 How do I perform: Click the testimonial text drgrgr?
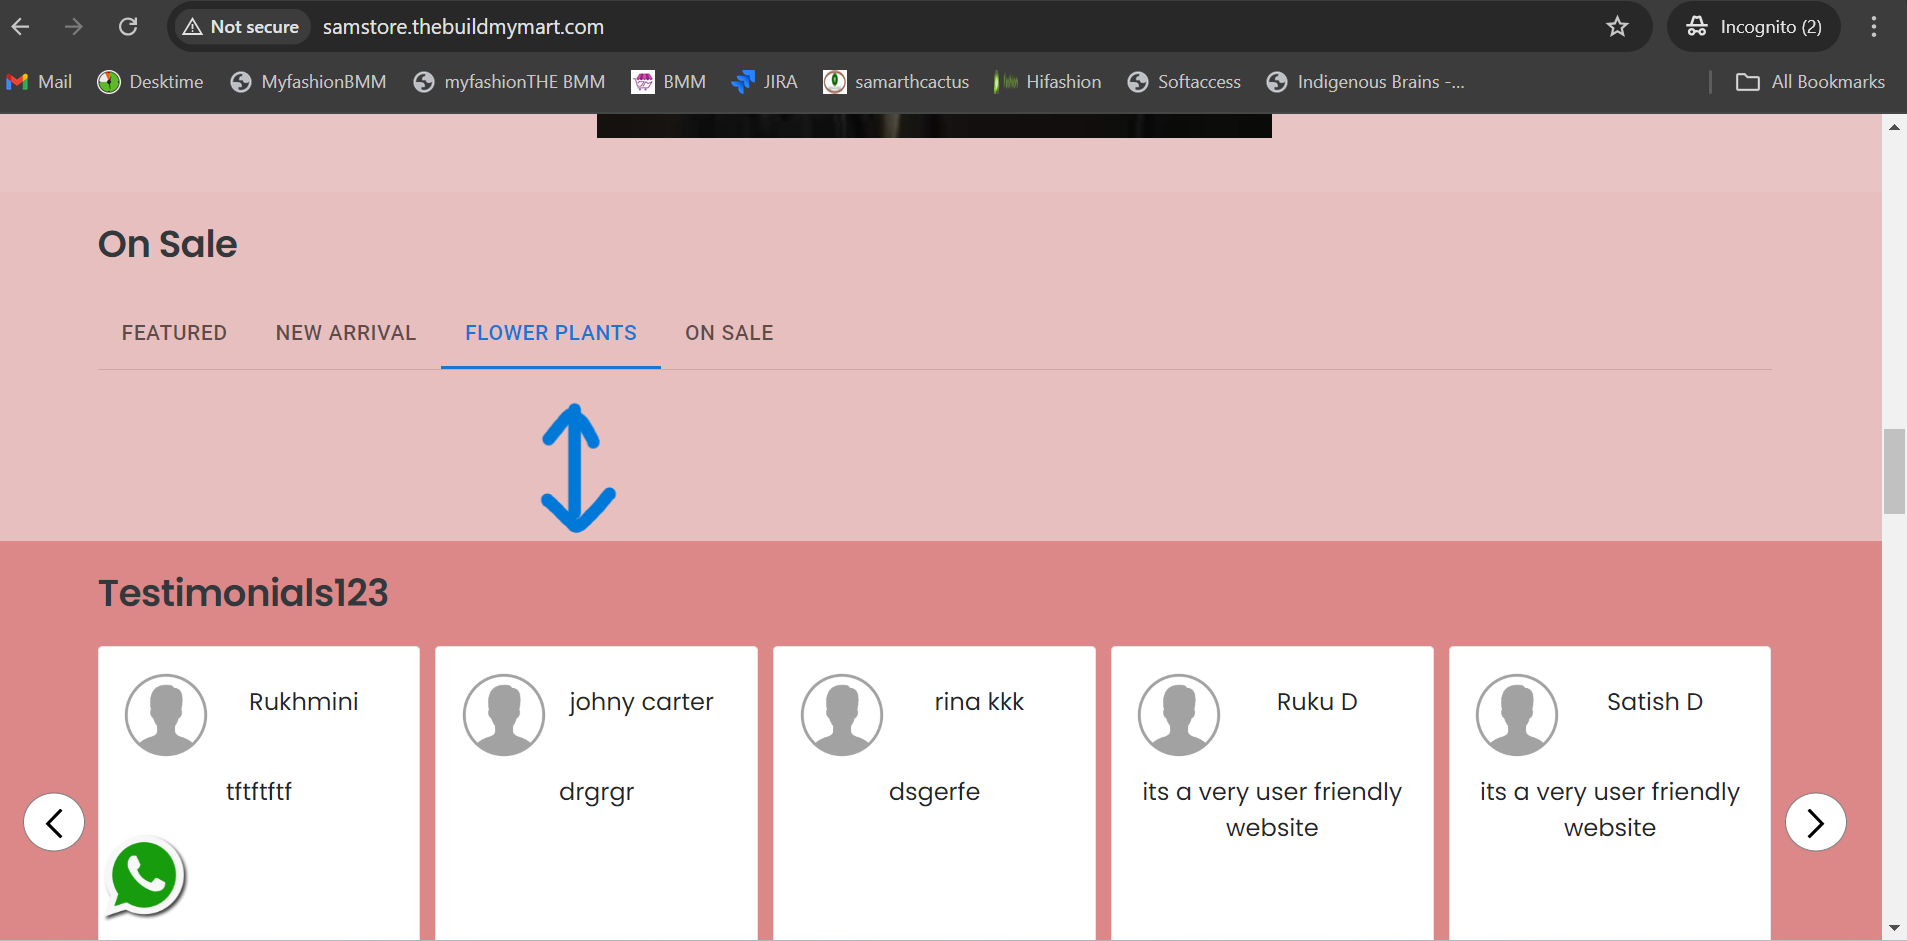coord(597,792)
